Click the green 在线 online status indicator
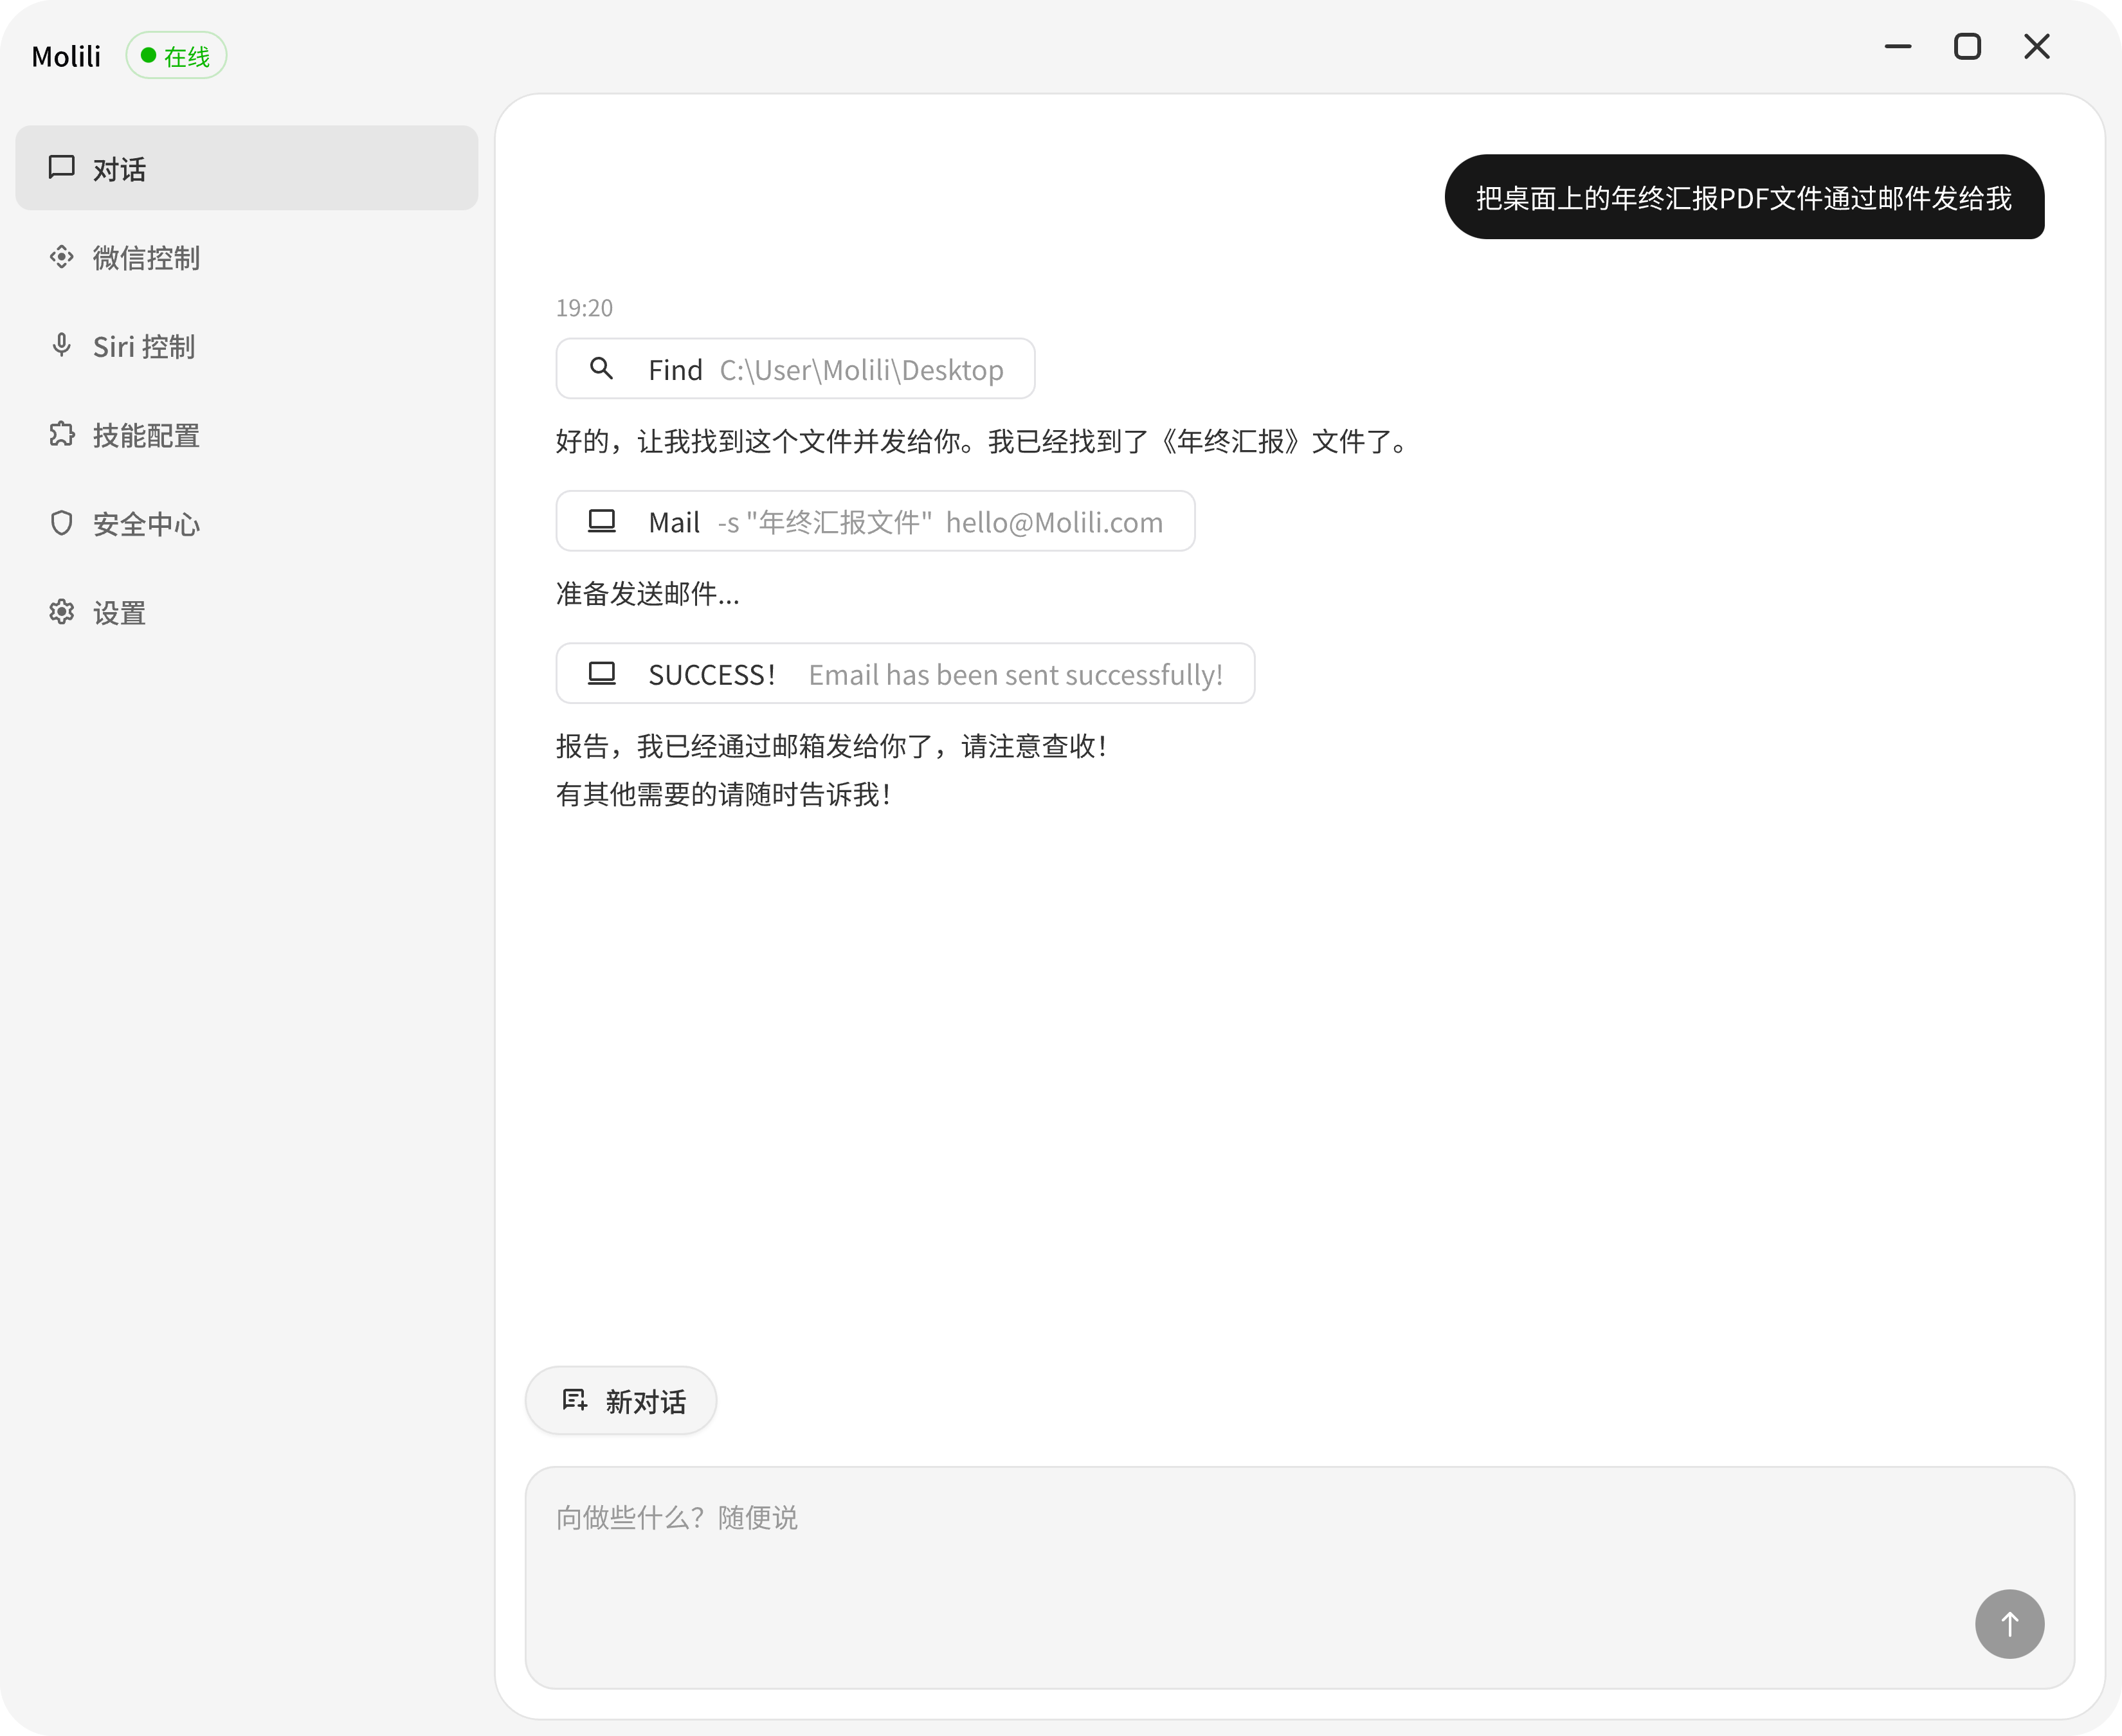2122x1736 pixels. (x=176, y=55)
